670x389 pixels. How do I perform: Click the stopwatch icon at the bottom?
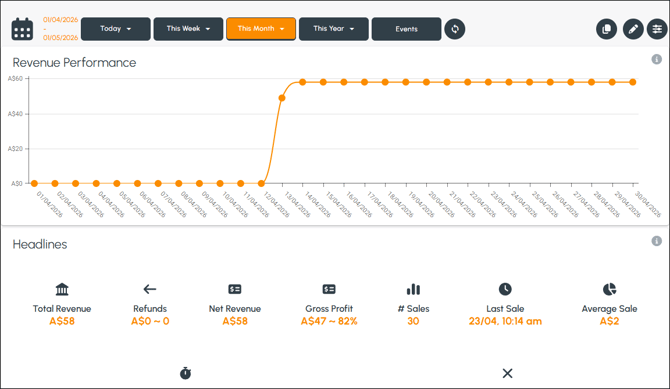point(185,373)
